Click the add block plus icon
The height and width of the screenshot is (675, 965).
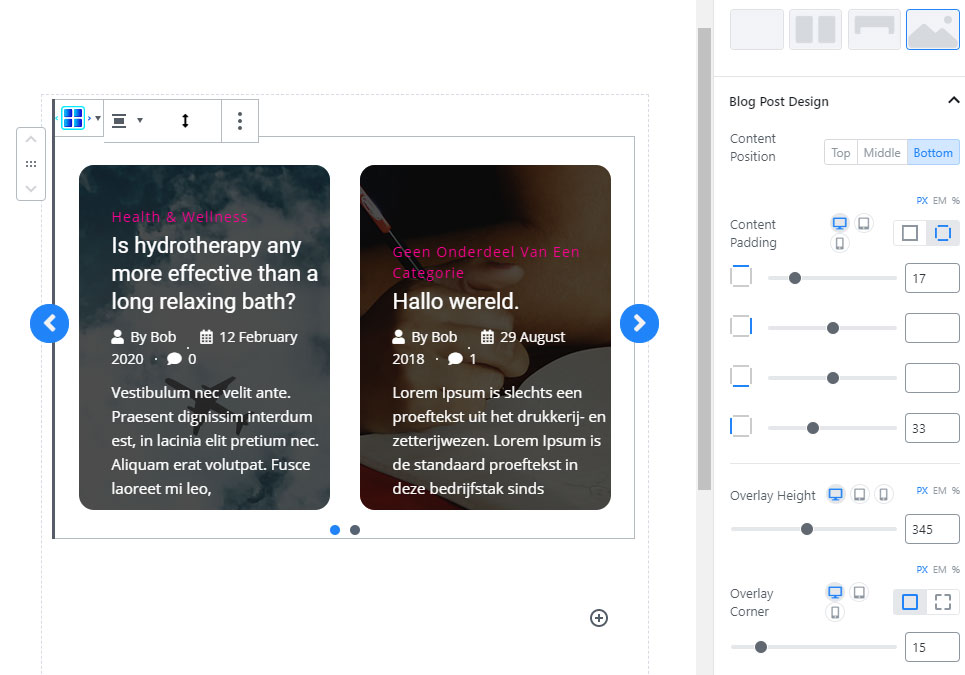599,618
